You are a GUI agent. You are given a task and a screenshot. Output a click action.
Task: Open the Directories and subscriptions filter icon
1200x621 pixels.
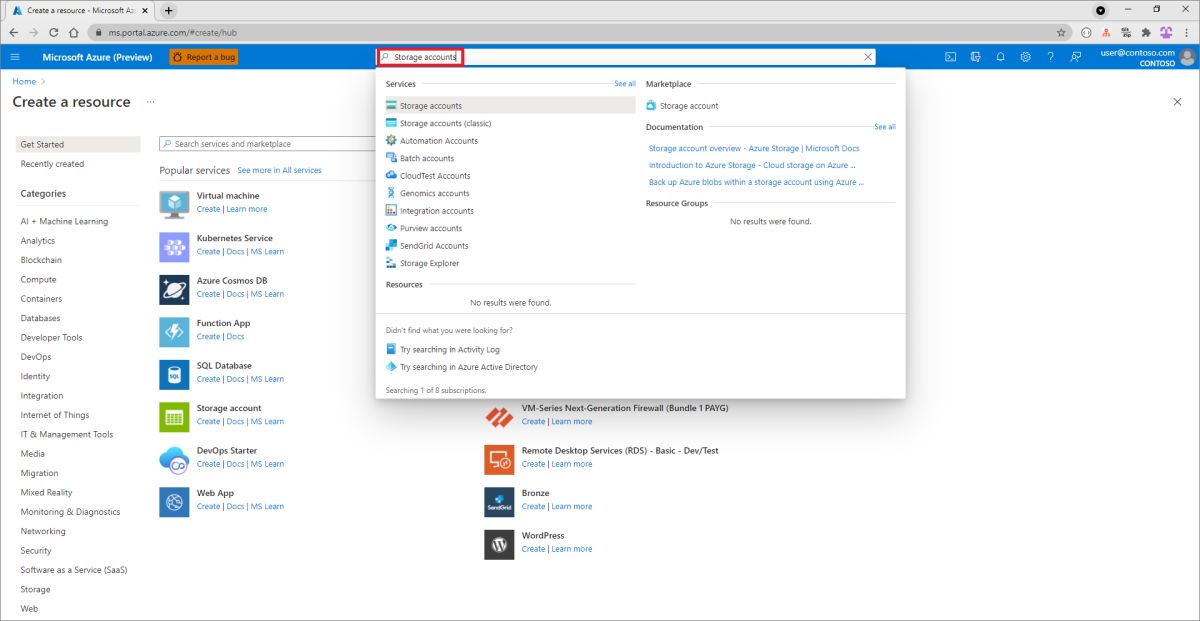coord(976,57)
